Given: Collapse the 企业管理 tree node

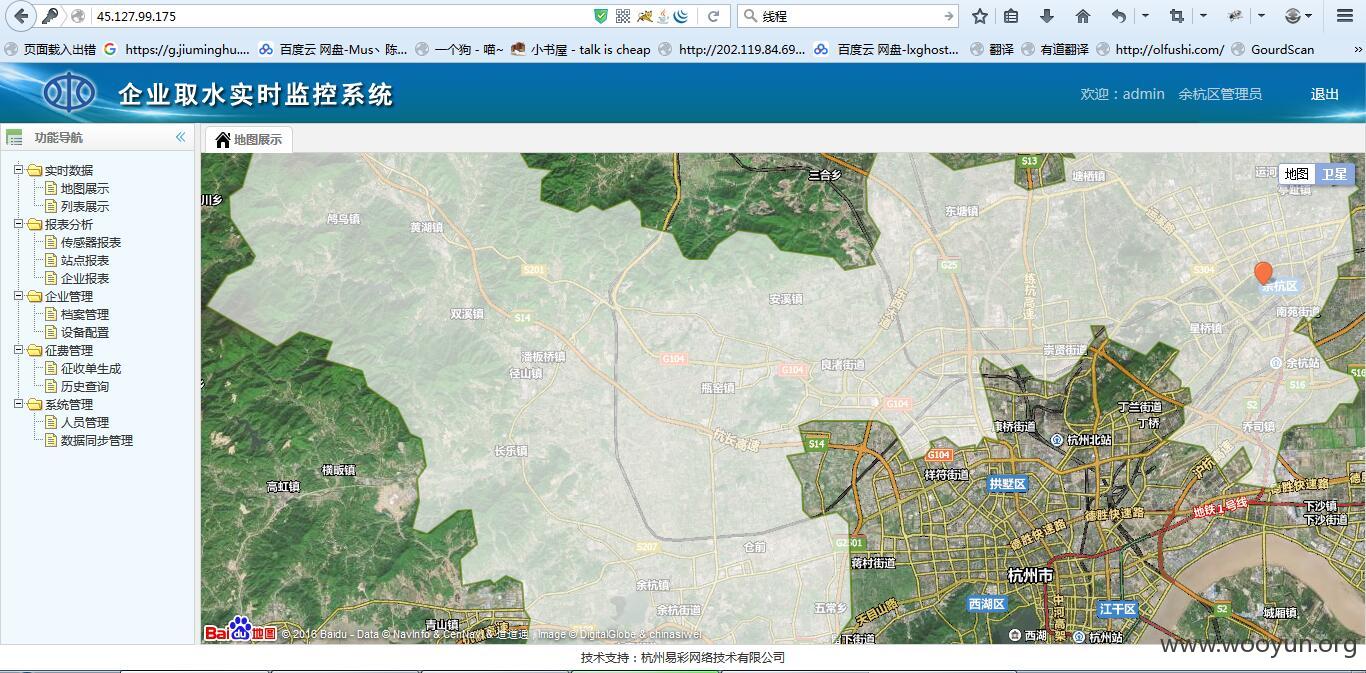Looking at the screenshot, I should [18, 296].
